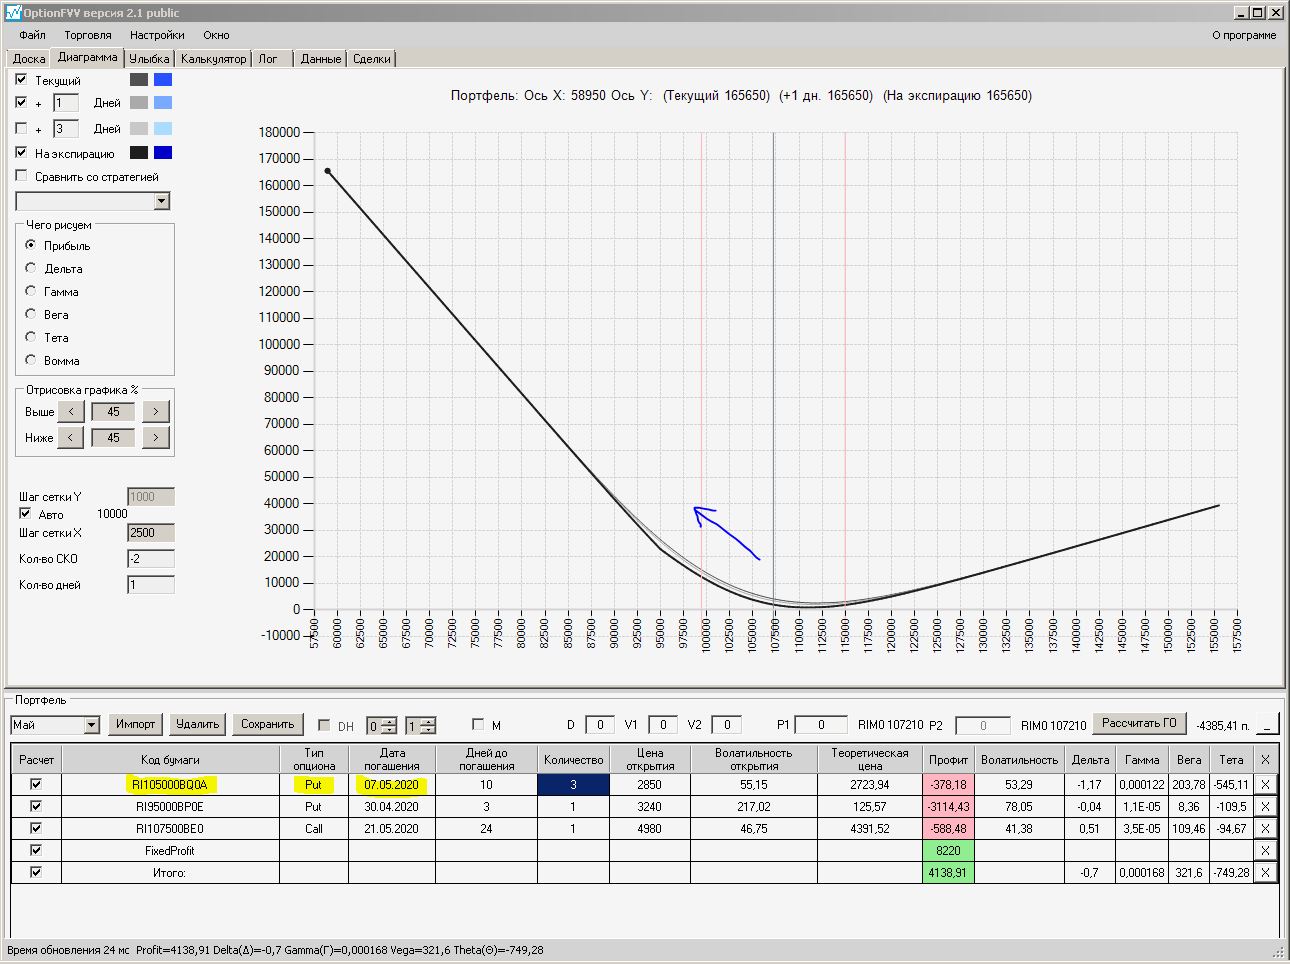
Task: Open the Файл menu
Action: pos(32,35)
